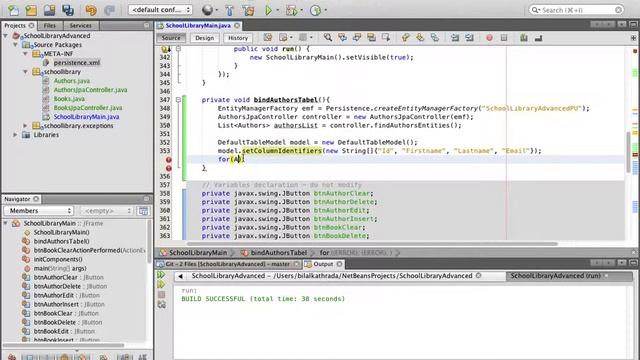The image size is (640, 360).
Task: Close the Navigator panel tab
Action: tap(36, 199)
